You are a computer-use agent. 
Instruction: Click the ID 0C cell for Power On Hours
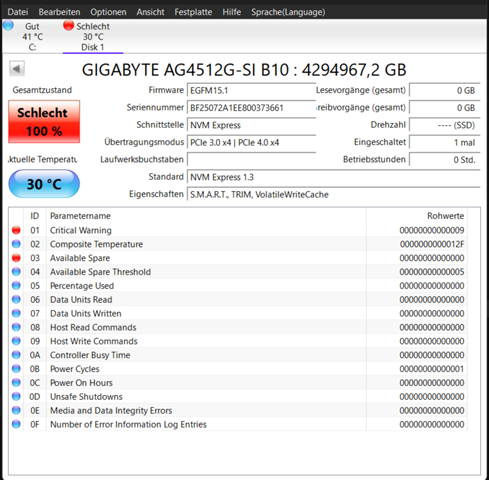(x=35, y=383)
